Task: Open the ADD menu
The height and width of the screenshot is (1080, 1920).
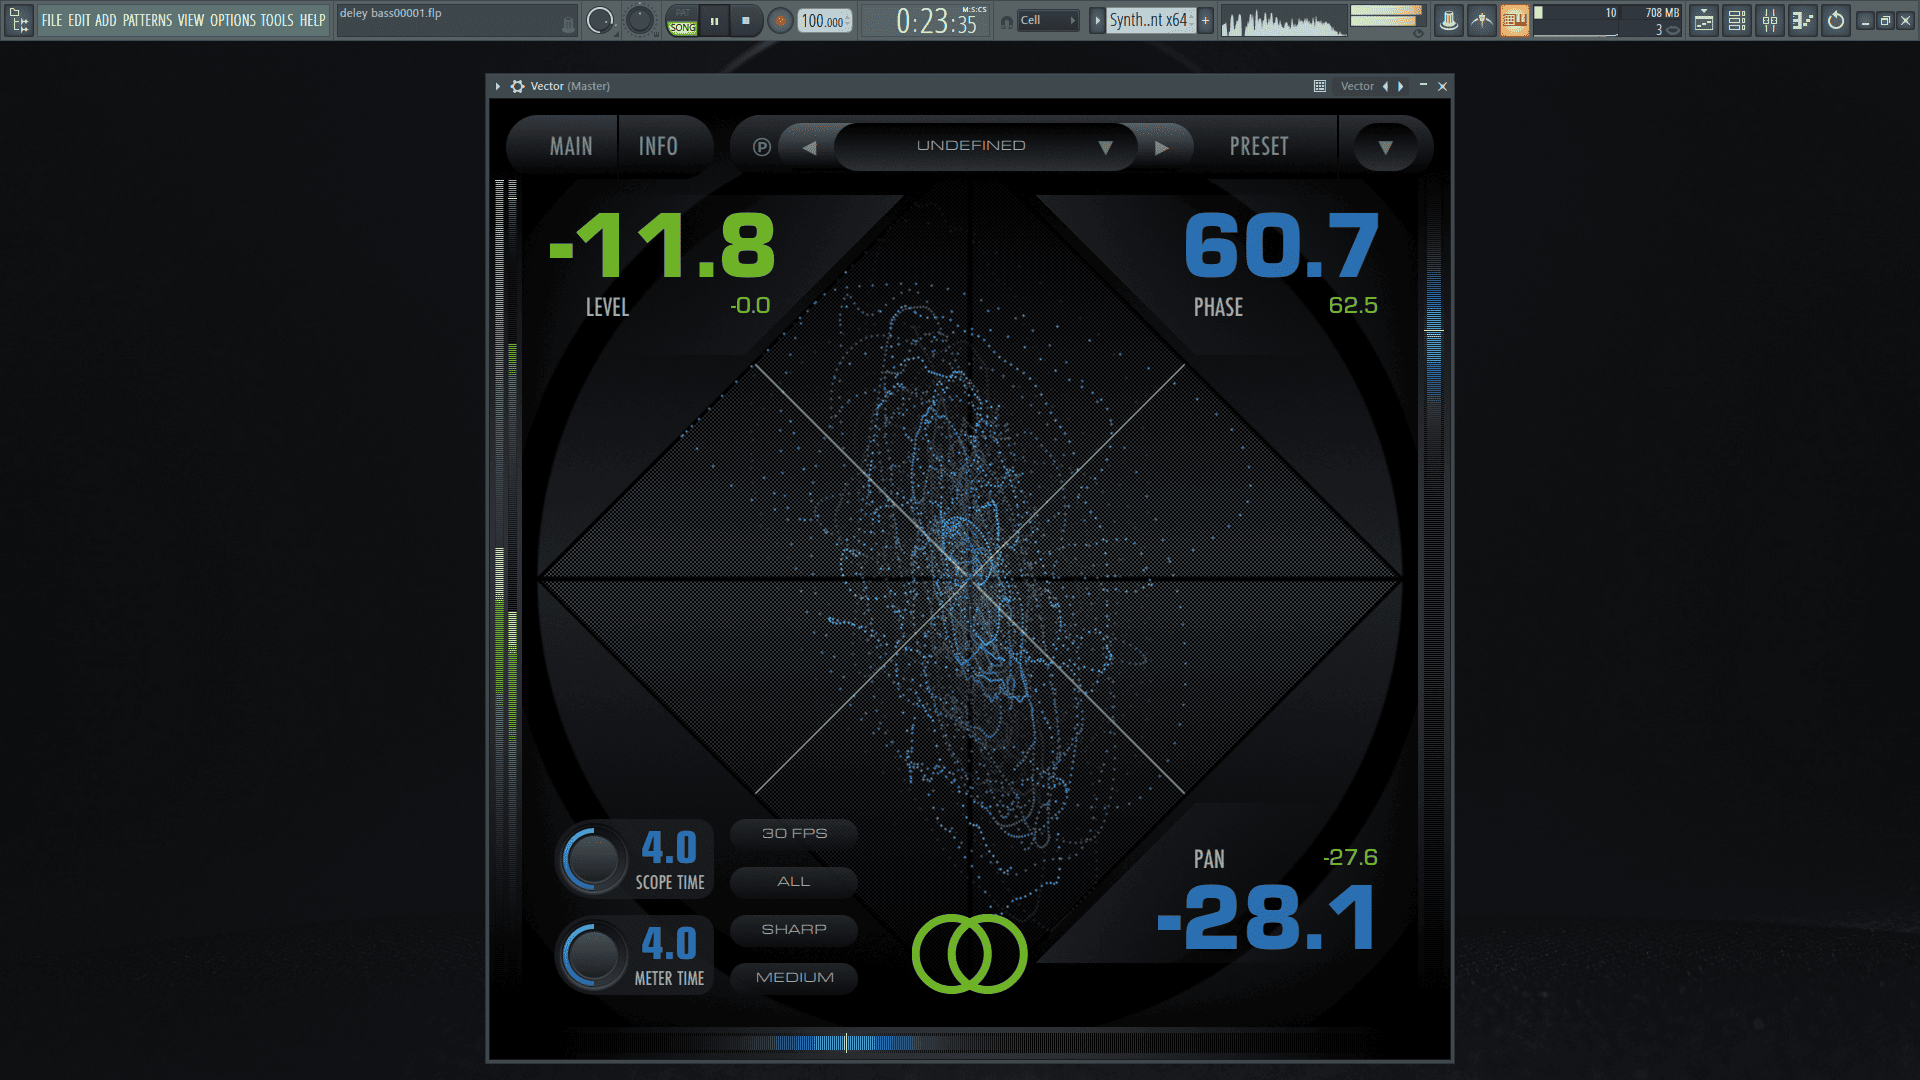Action: pos(106,20)
